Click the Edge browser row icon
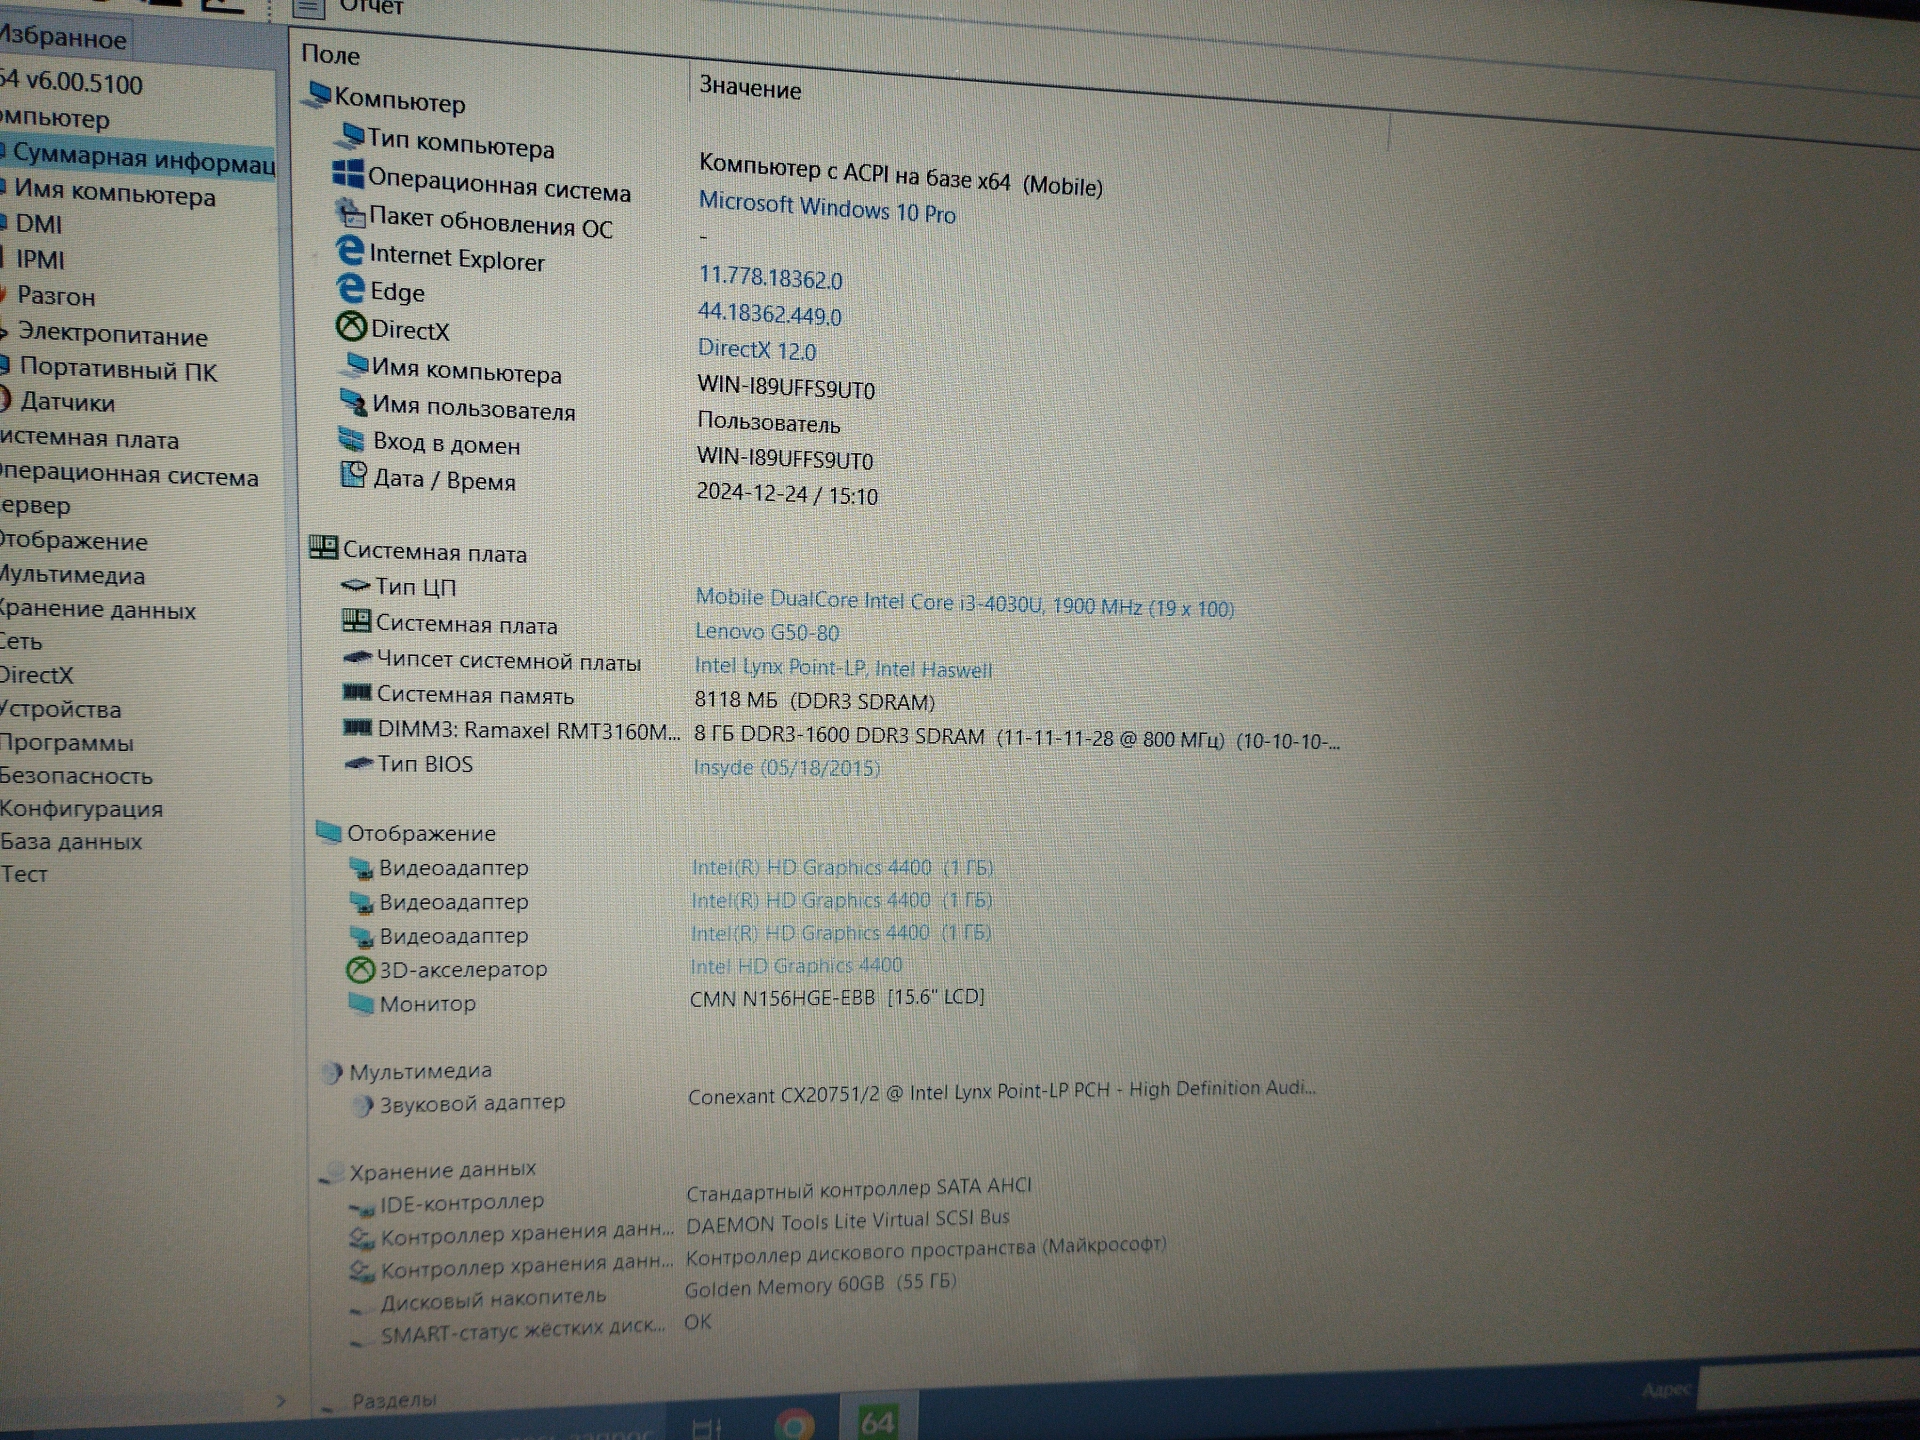 pyautogui.click(x=350, y=288)
